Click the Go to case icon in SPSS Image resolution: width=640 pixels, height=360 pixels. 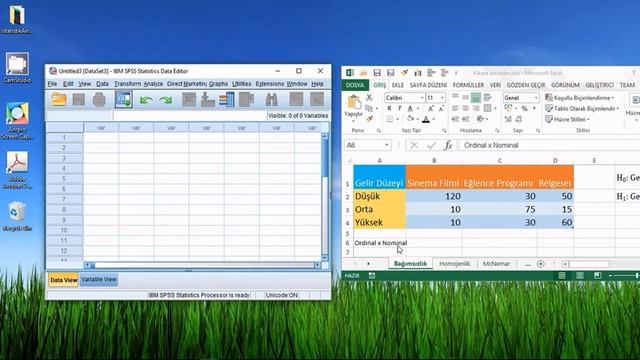coord(189,99)
